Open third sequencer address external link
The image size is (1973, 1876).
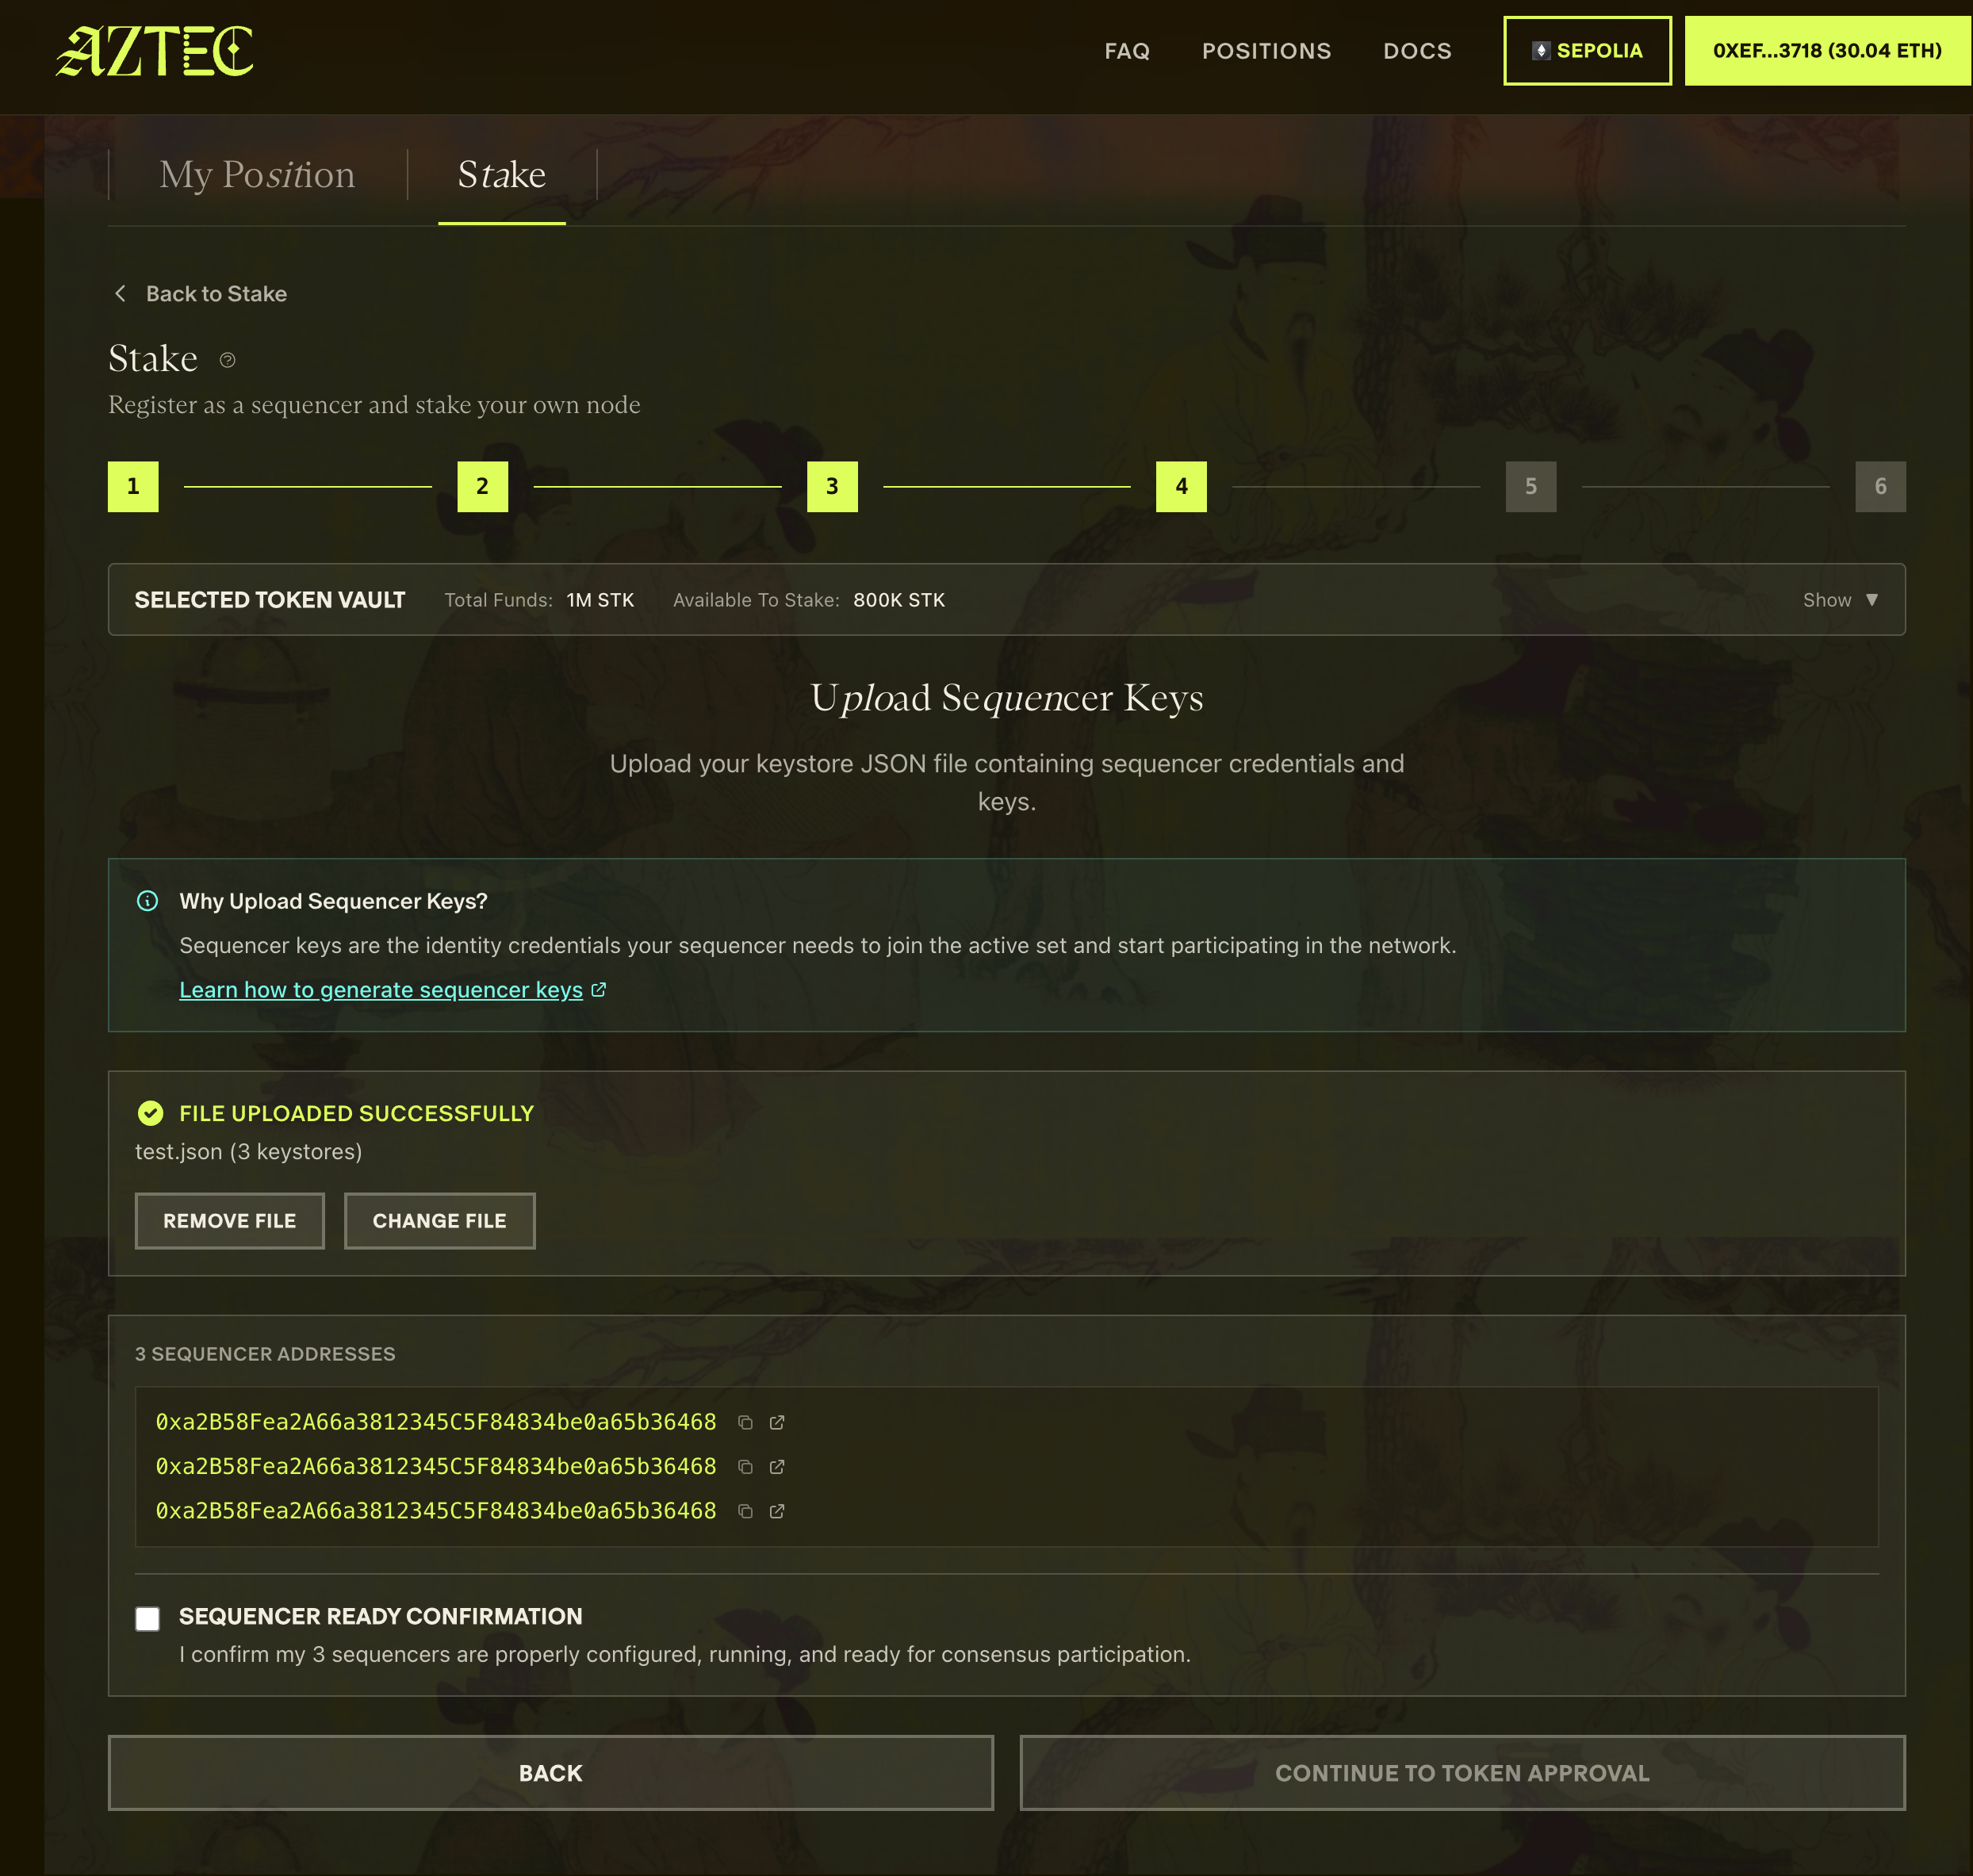777,1511
